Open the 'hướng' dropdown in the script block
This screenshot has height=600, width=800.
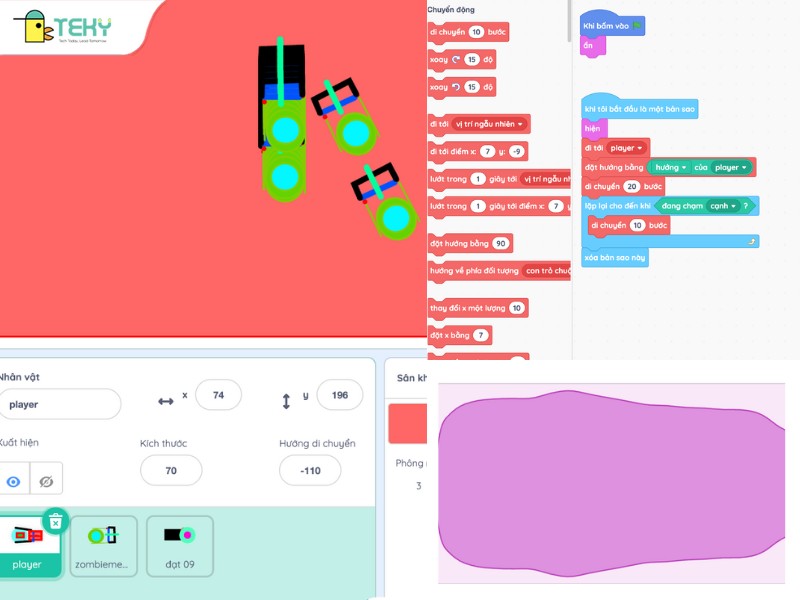(672, 167)
